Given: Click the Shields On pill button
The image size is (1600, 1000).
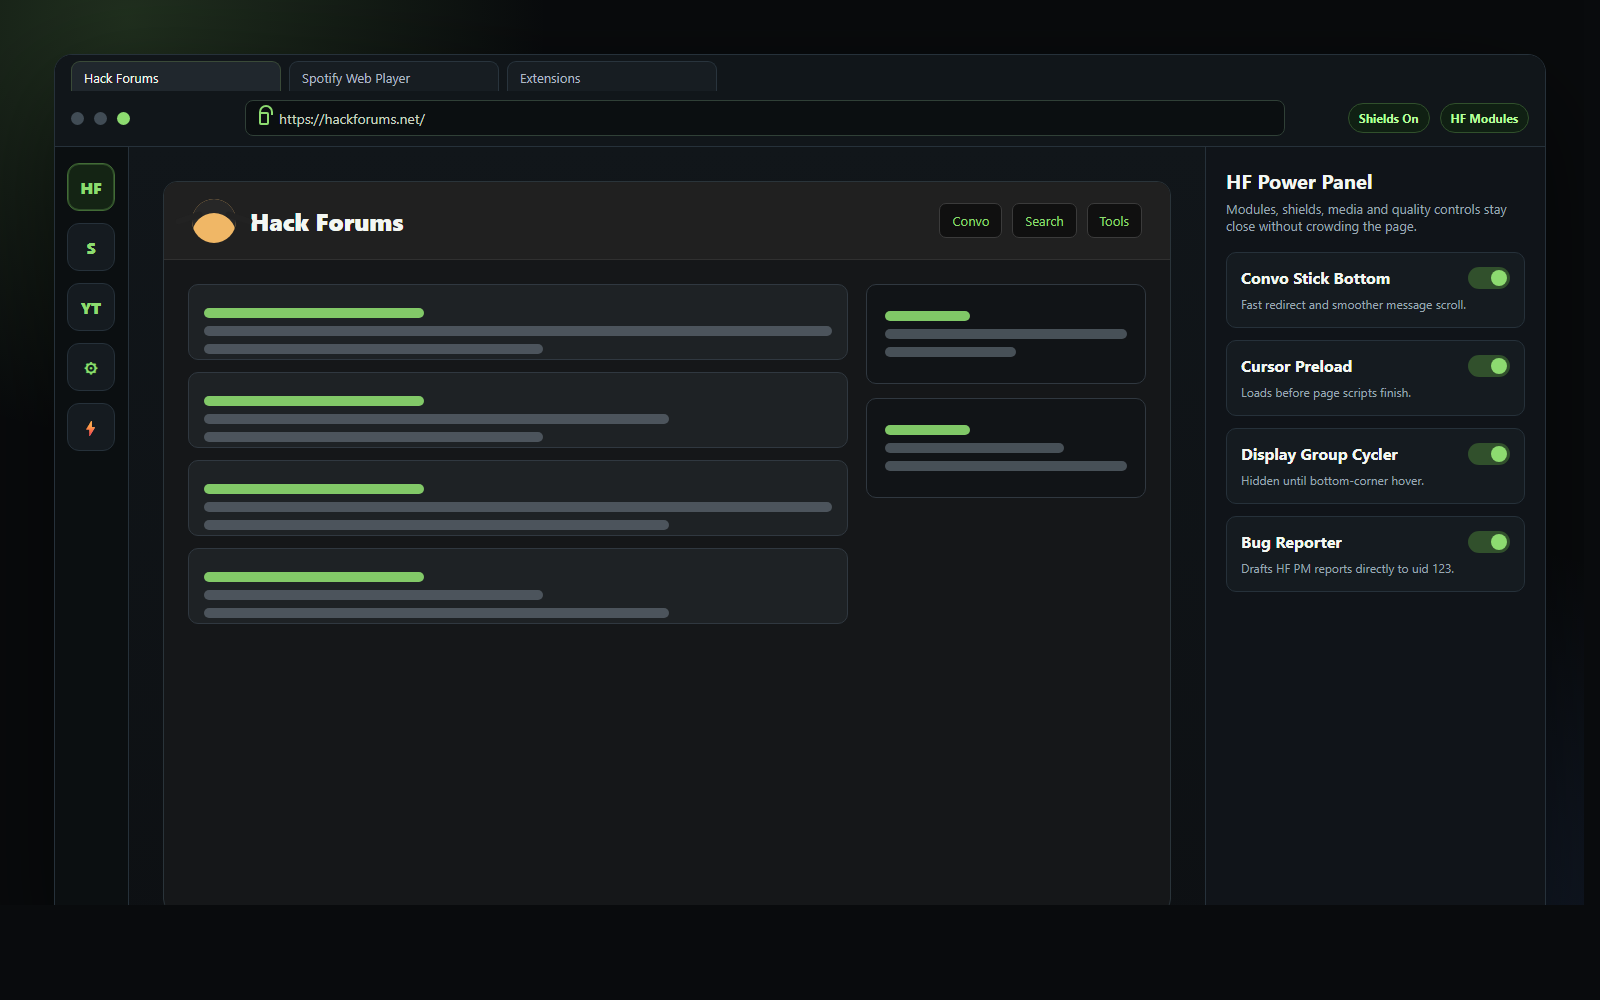Looking at the screenshot, I should click(x=1388, y=118).
